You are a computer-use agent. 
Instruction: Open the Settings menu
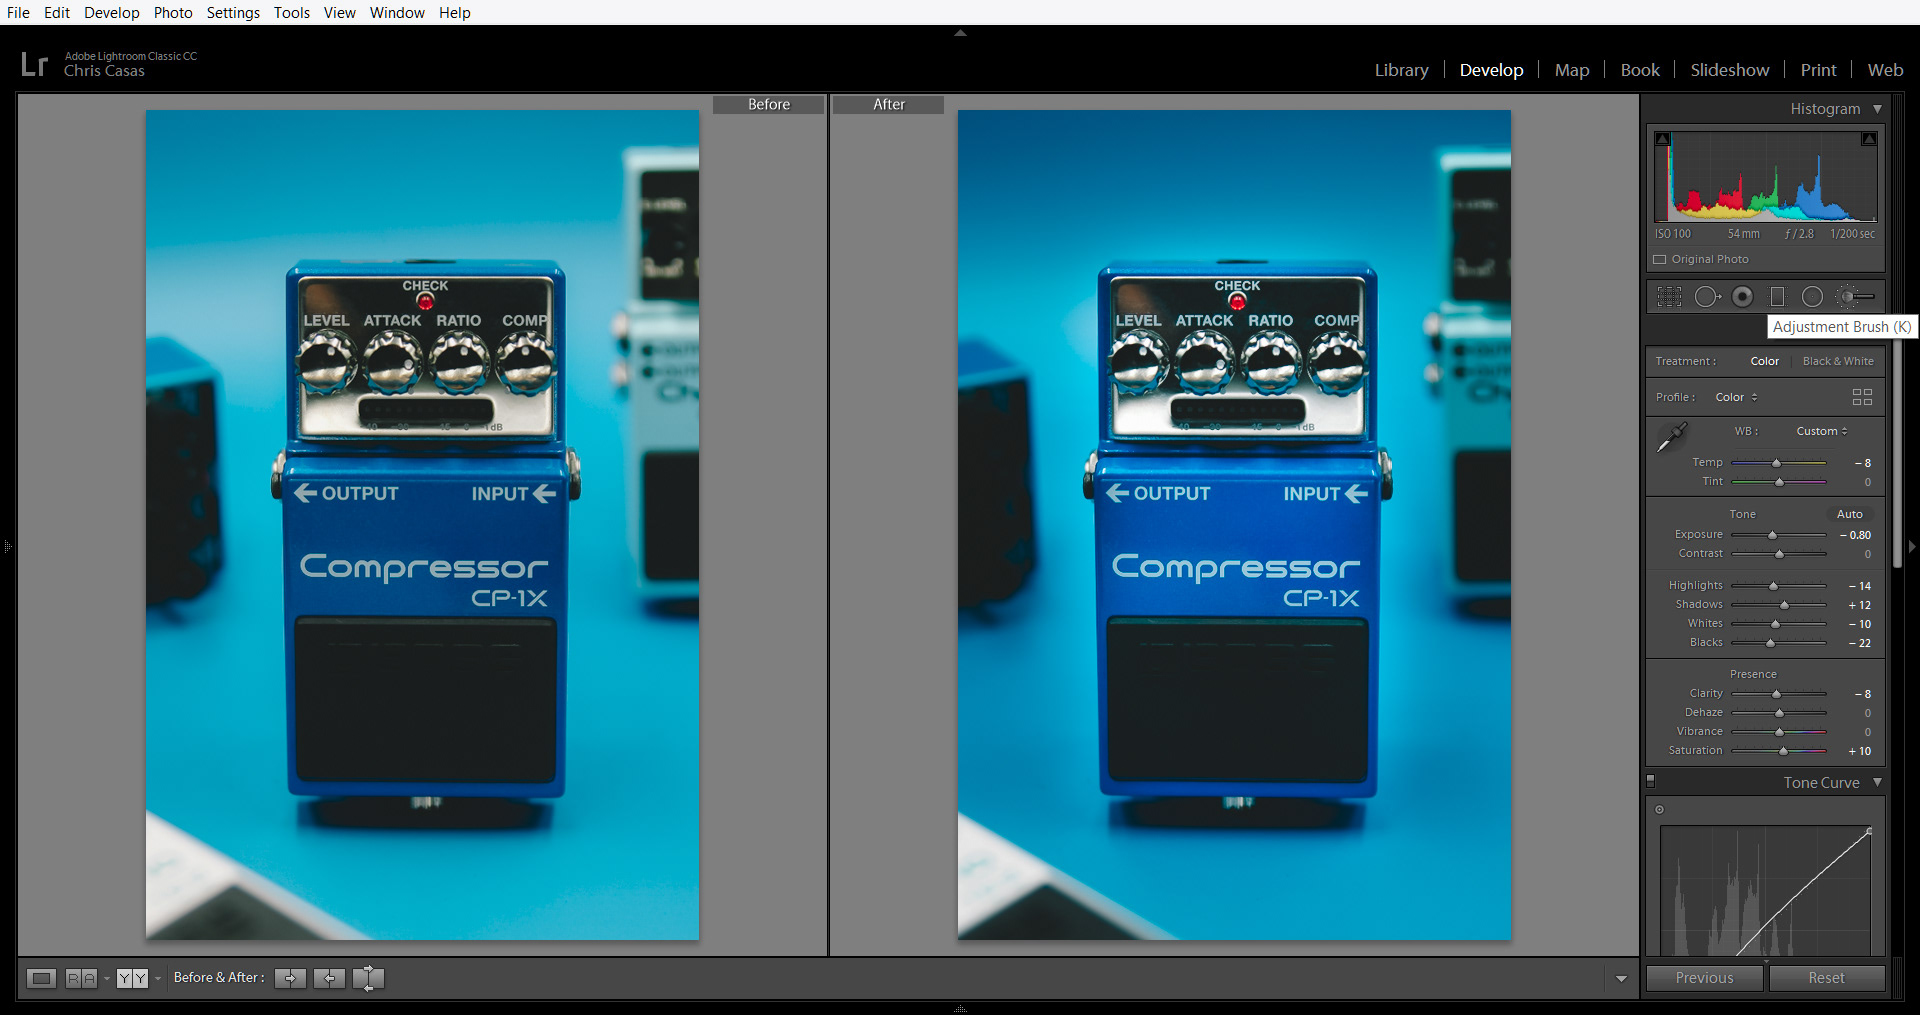233,12
